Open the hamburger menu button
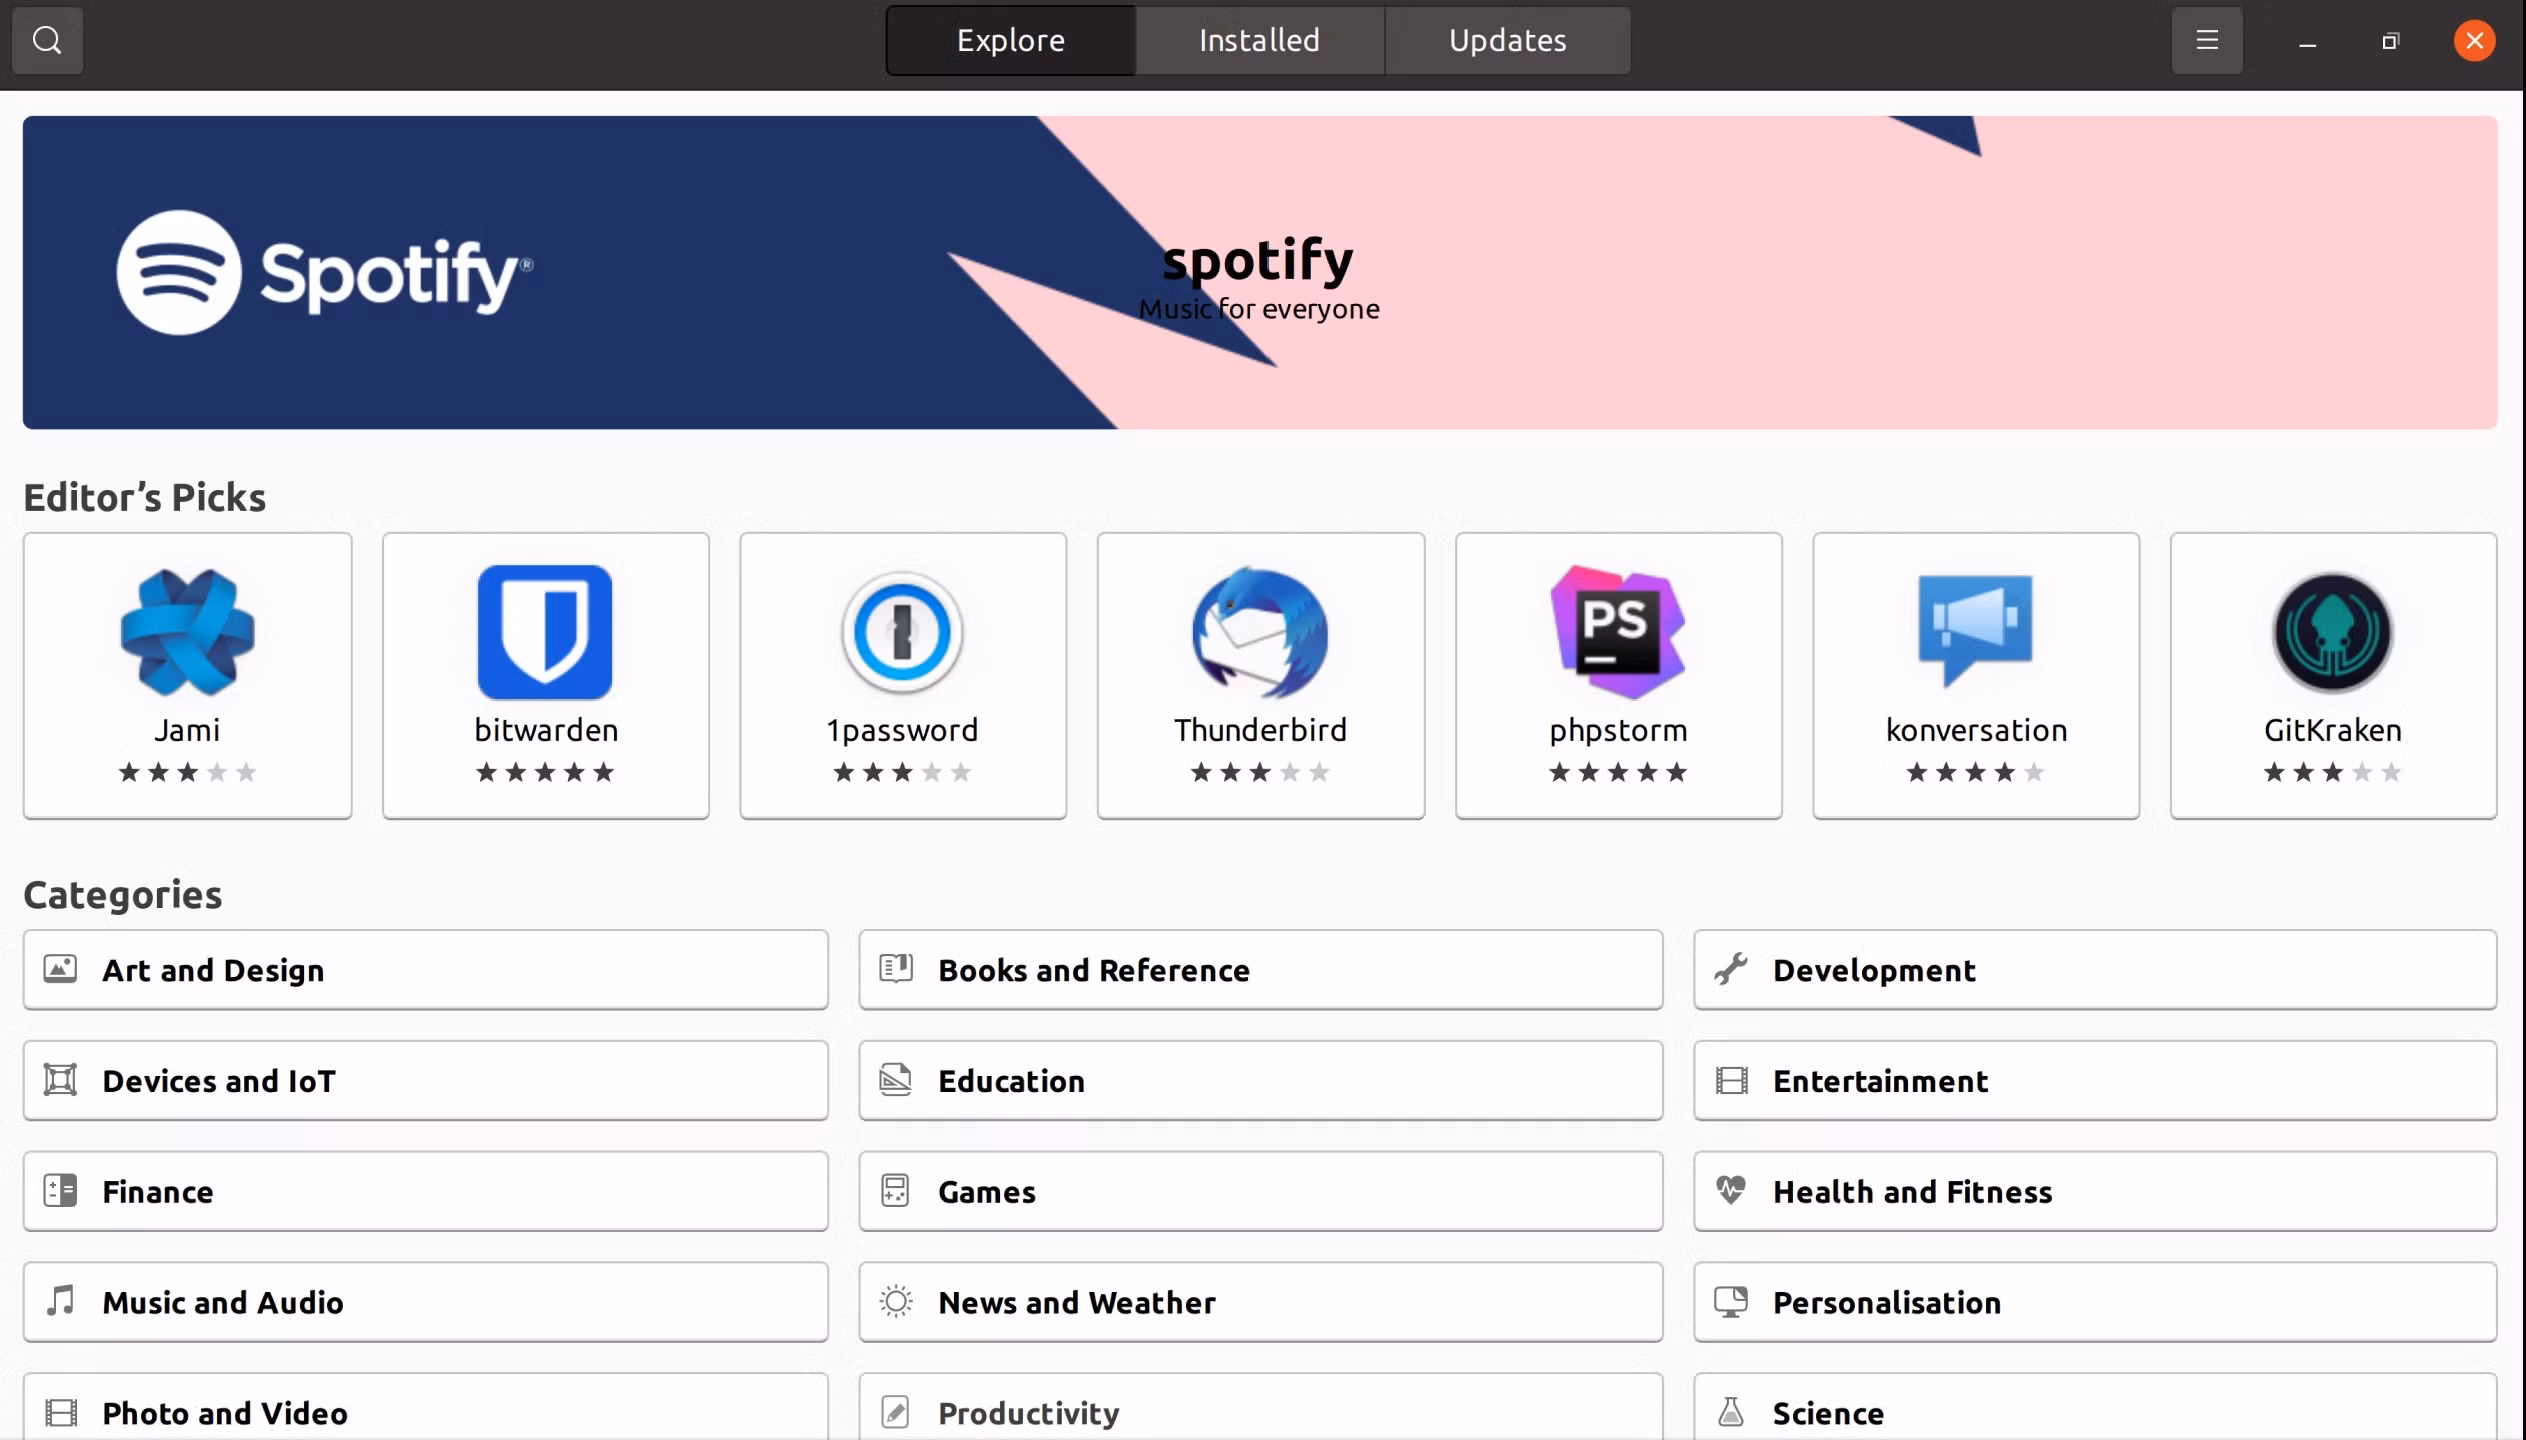The width and height of the screenshot is (2526, 1440). pos(2207,40)
